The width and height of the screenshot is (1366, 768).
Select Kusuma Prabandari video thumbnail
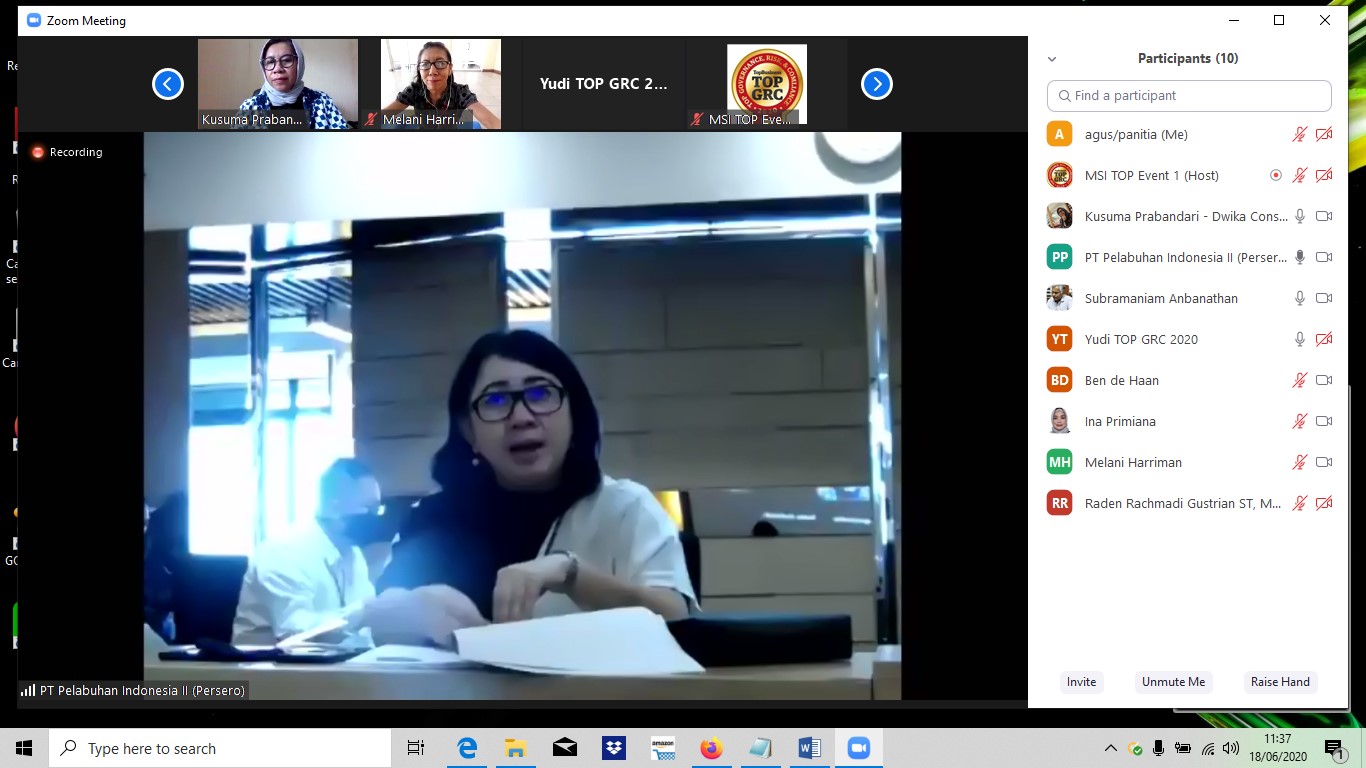278,84
